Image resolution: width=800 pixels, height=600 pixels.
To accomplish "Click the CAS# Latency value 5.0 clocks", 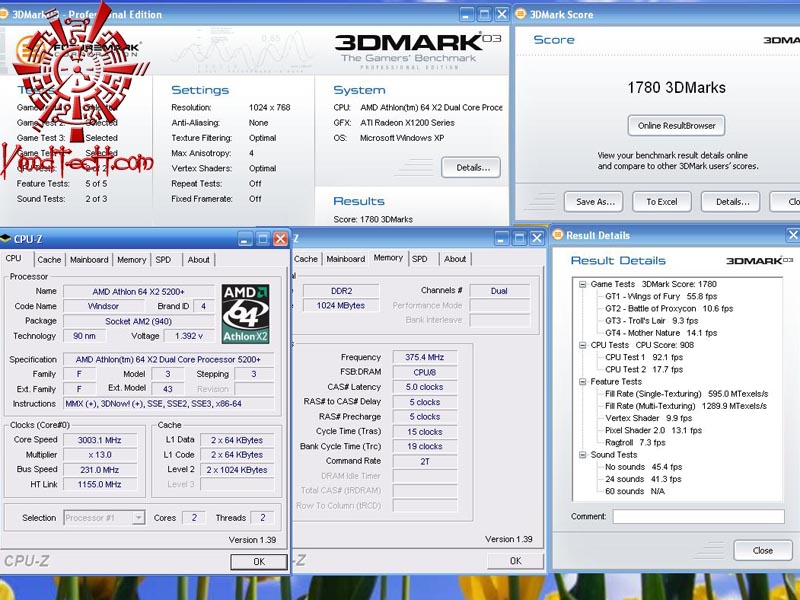I will (x=424, y=387).
